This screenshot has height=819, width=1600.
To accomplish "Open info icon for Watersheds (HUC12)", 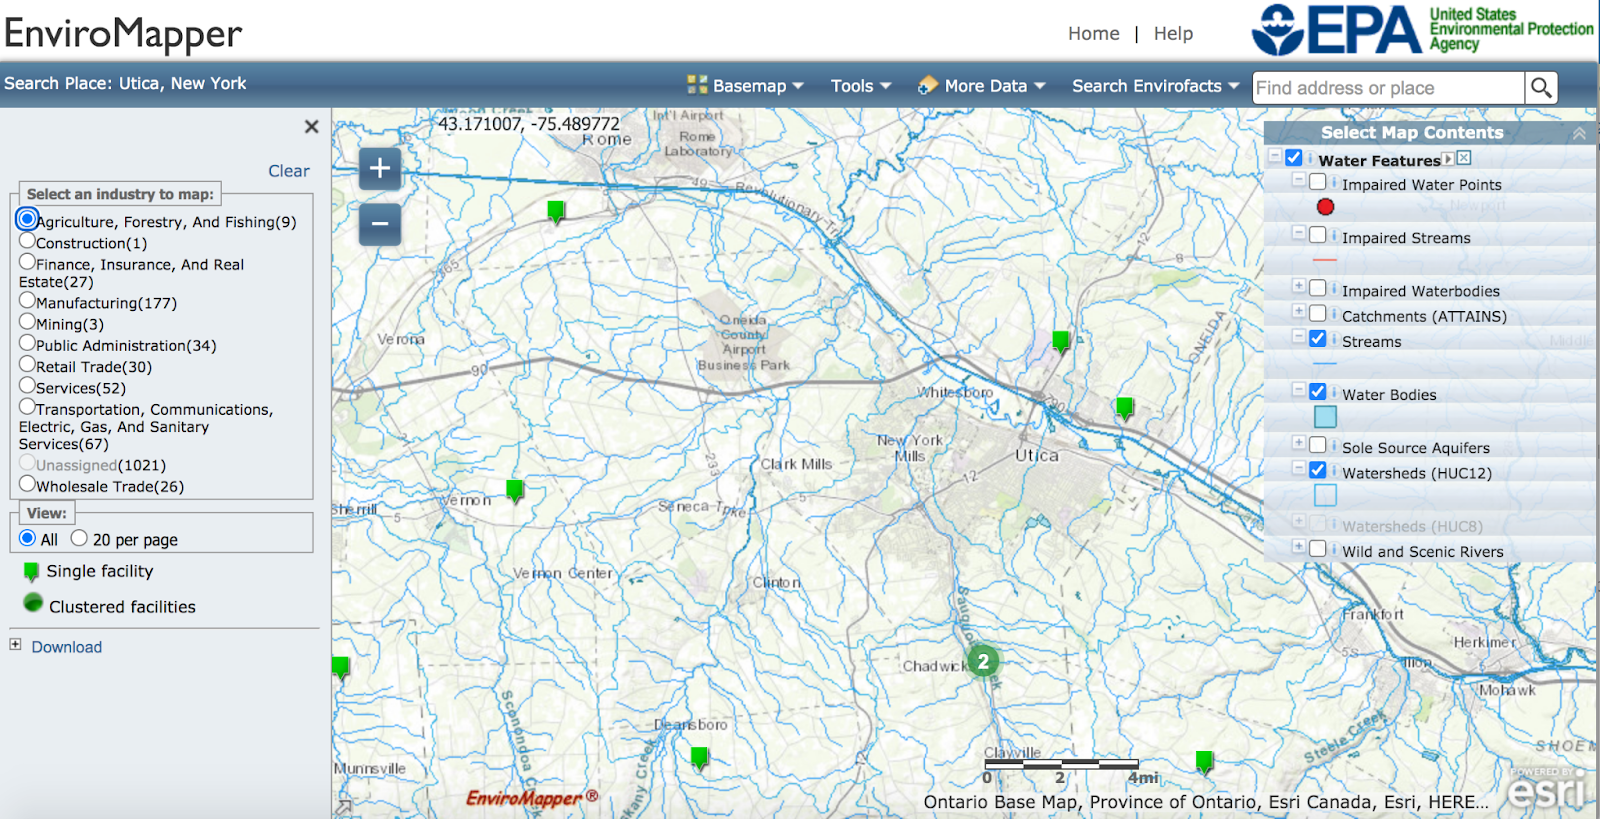I will (1334, 471).
